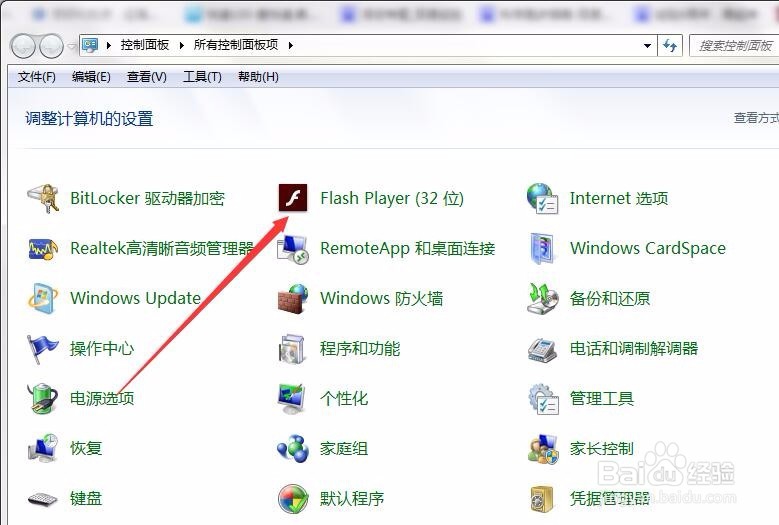Open the Windows CardSpace icon
The image size is (779, 525).
(542, 248)
